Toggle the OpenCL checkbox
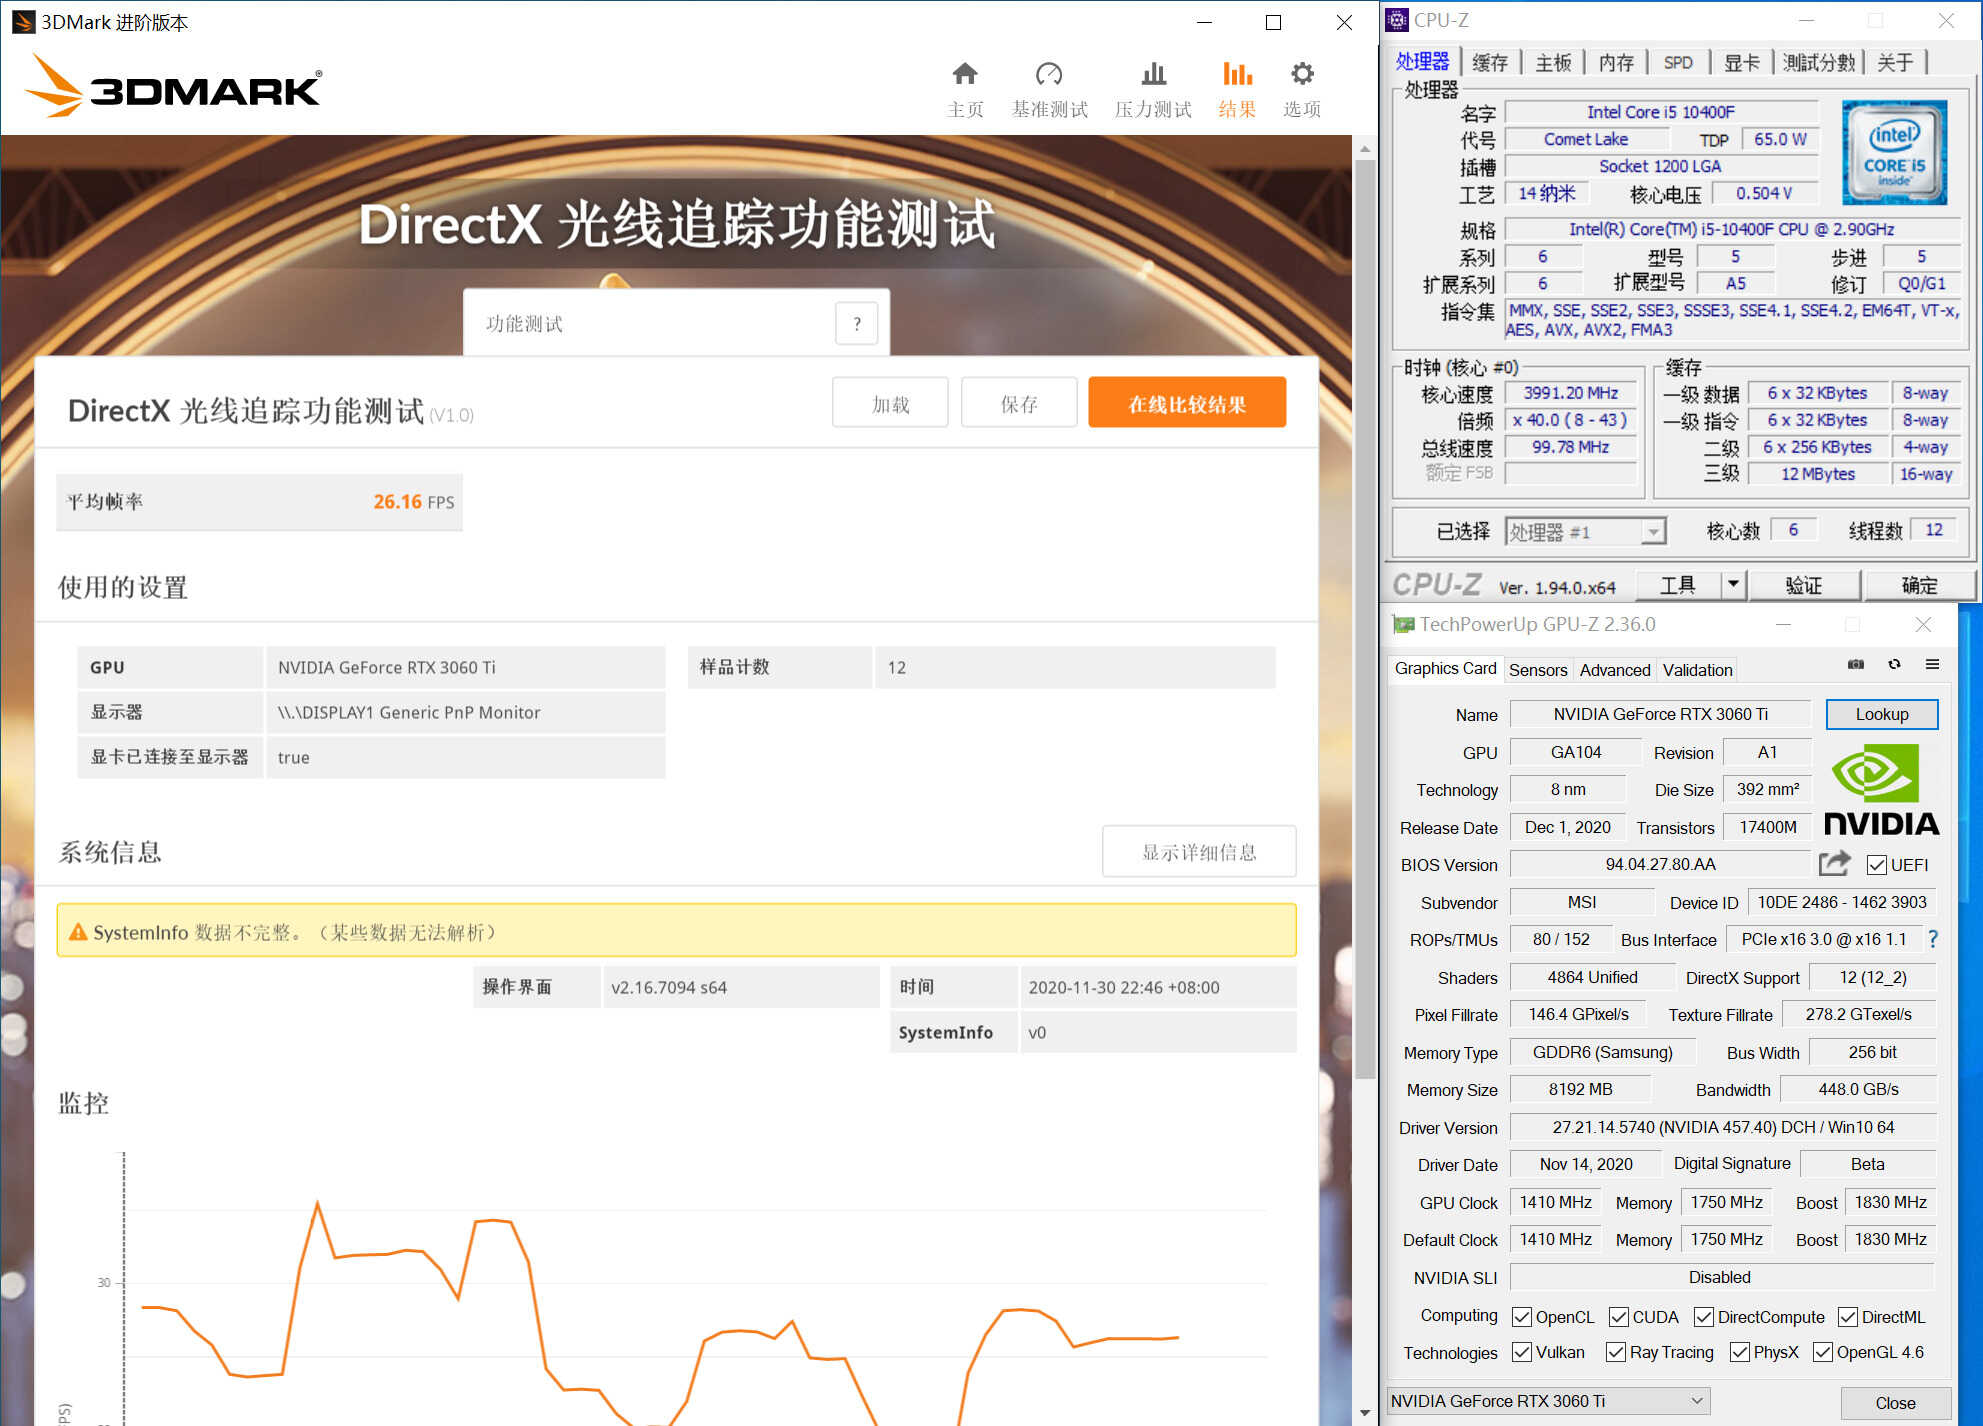 [x=1522, y=1317]
